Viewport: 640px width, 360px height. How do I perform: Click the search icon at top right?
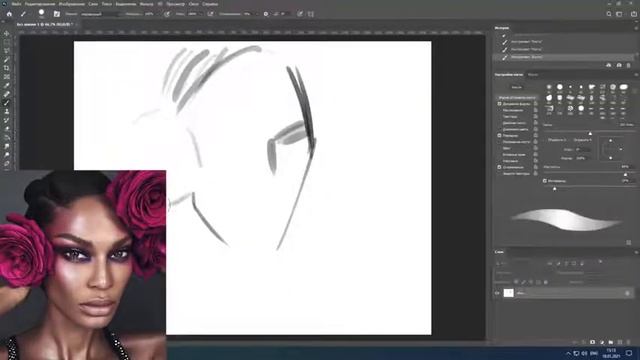tap(609, 14)
